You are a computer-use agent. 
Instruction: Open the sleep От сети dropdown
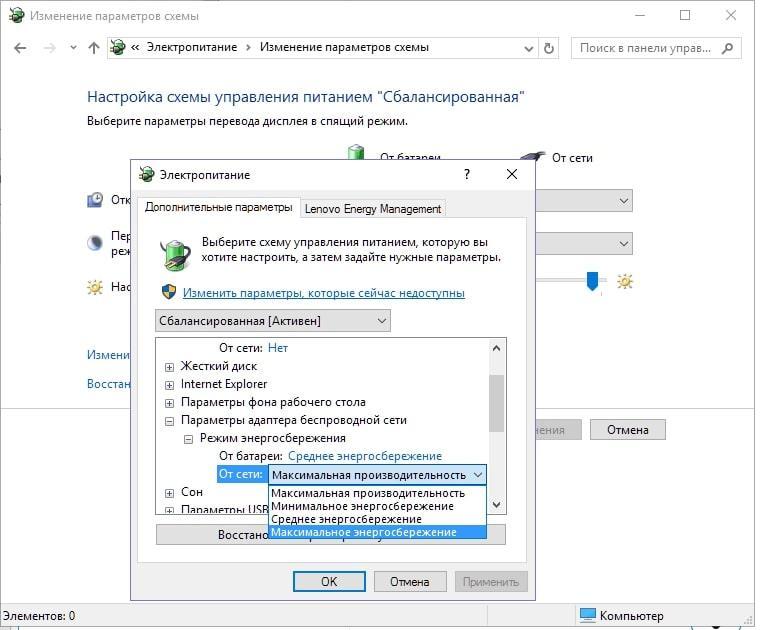pos(584,243)
